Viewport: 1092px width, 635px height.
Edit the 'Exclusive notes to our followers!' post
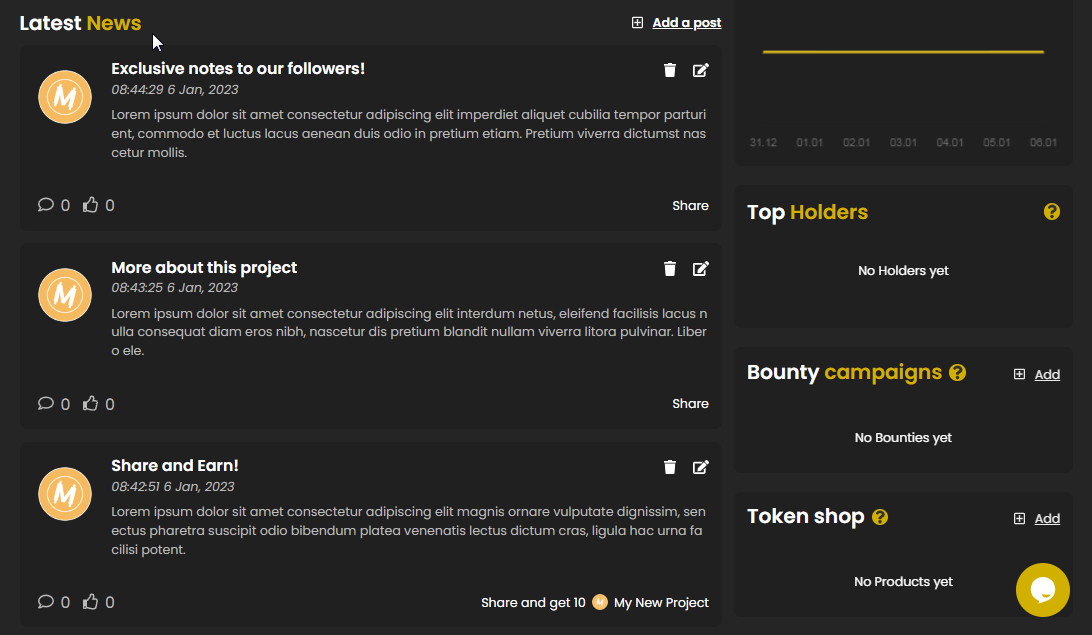pyautogui.click(x=701, y=70)
